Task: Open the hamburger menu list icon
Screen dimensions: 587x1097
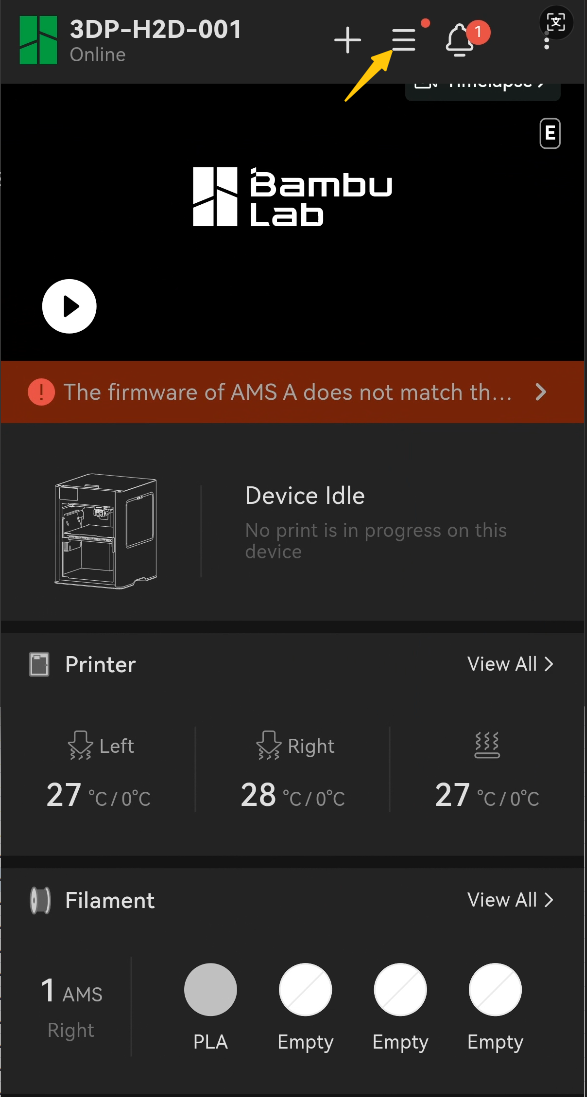Action: coord(404,41)
